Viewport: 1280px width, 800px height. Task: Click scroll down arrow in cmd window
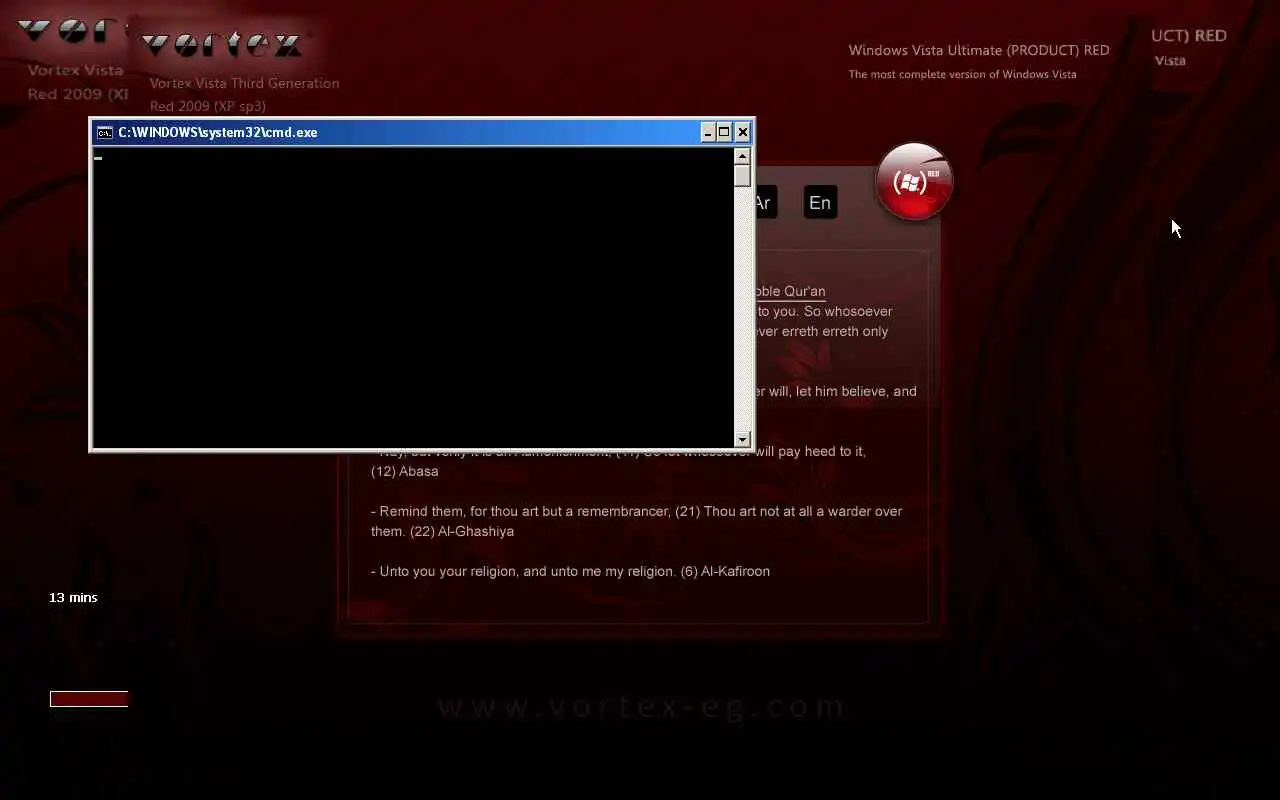tap(742, 439)
